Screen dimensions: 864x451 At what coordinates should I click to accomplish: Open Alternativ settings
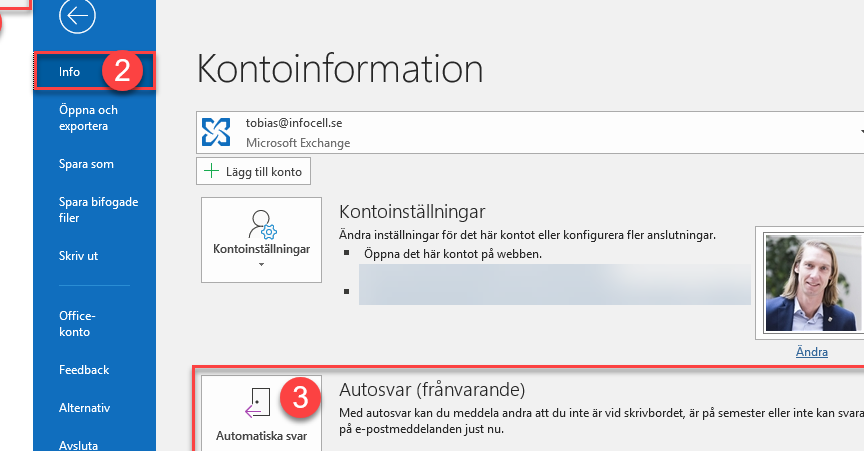[x=84, y=408]
